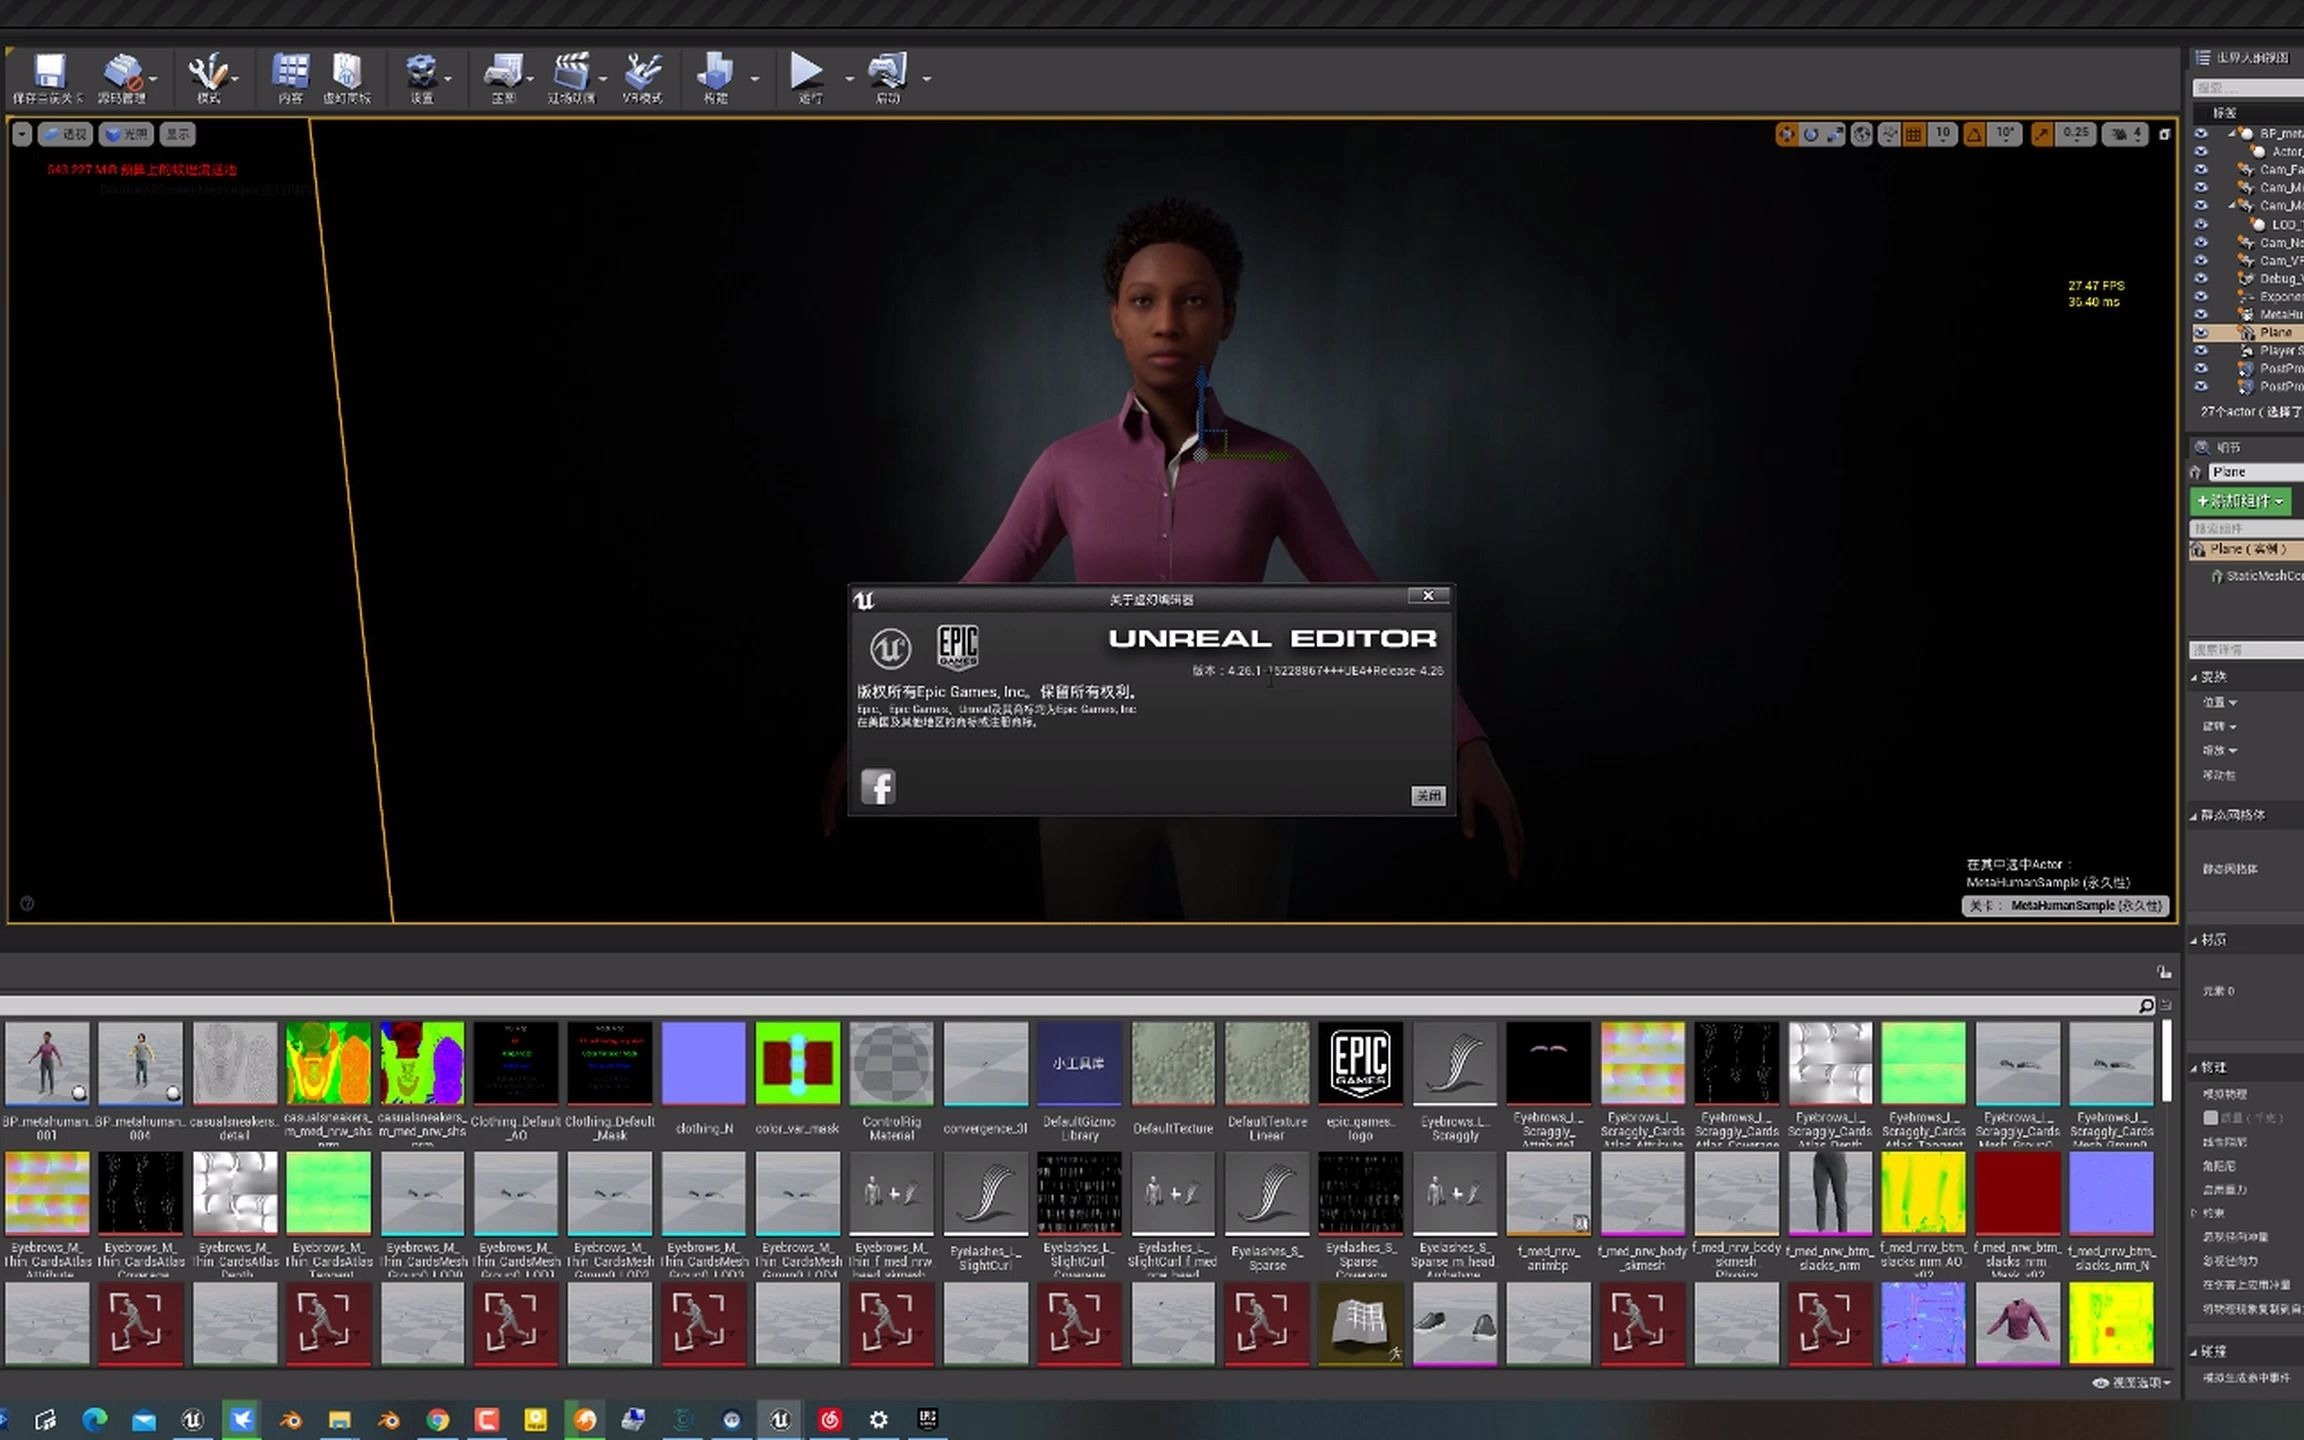
Task: Open the Lit view mode menu
Action: pyautogui.click(x=126, y=134)
